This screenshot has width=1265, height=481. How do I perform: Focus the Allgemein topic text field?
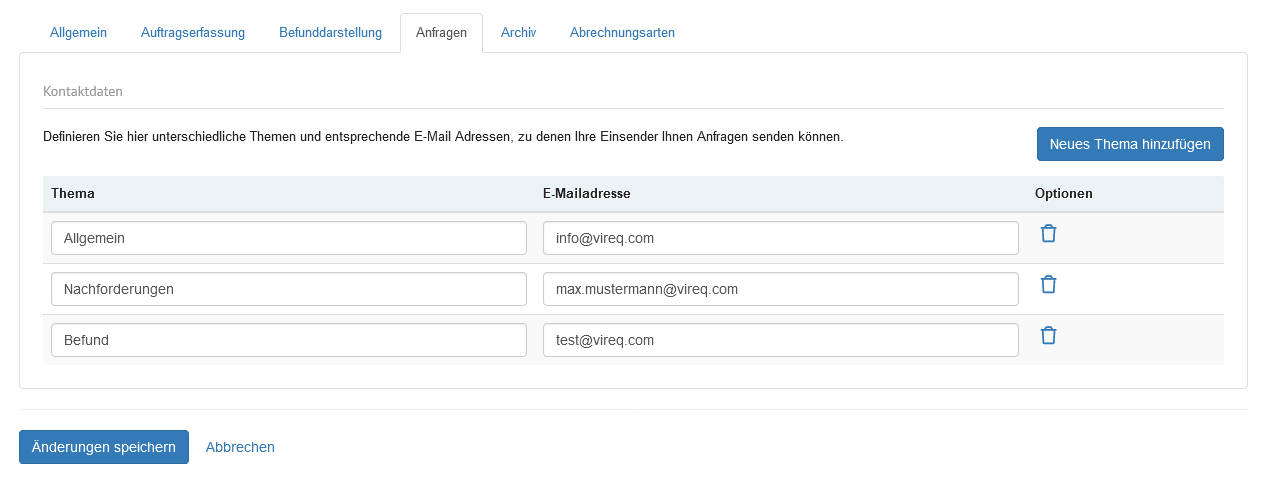point(288,238)
